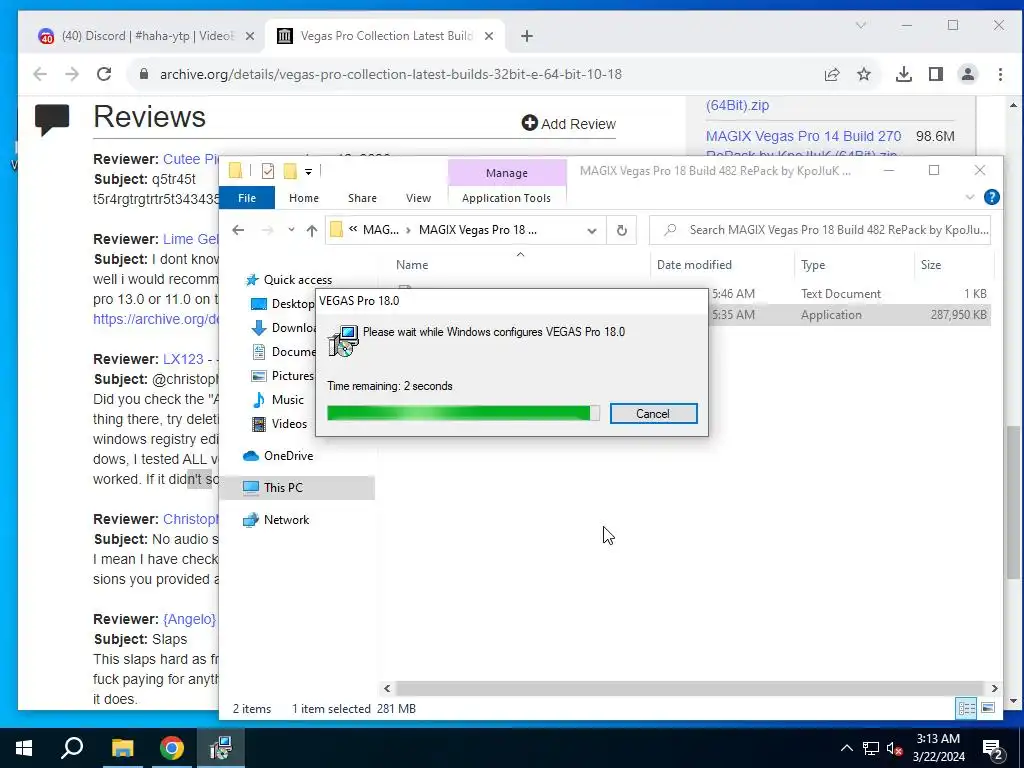1024x768 pixels.
Task: Open MAGIX Vegas Pro 14 Build 270 link
Action: pos(803,136)
